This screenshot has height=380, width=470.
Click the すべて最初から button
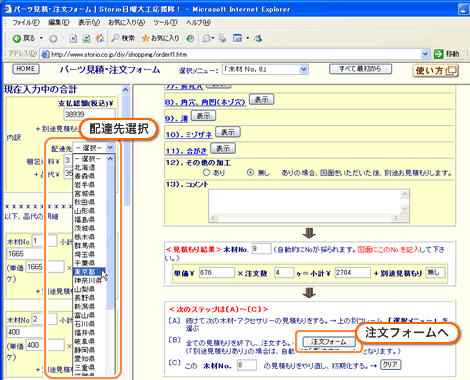click(x=360, y=69)
